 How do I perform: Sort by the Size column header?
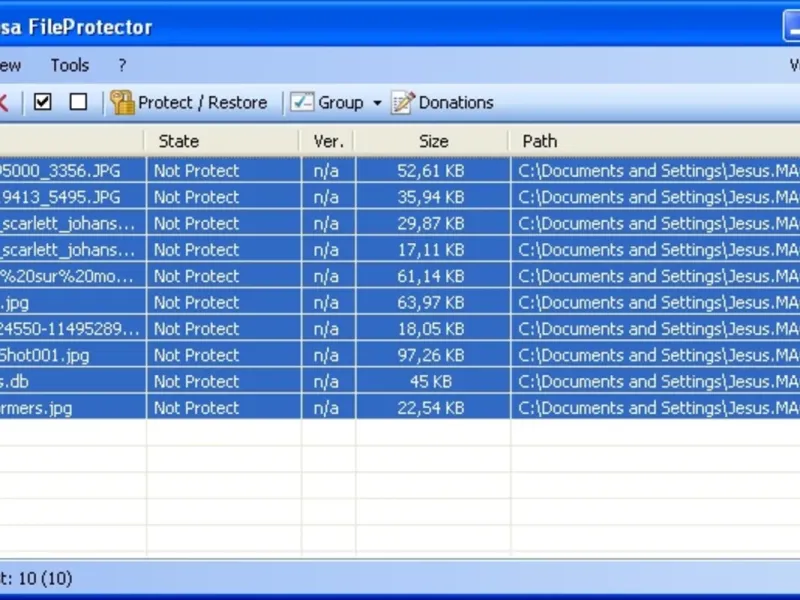pyautogui.click(x=433, y=141)
